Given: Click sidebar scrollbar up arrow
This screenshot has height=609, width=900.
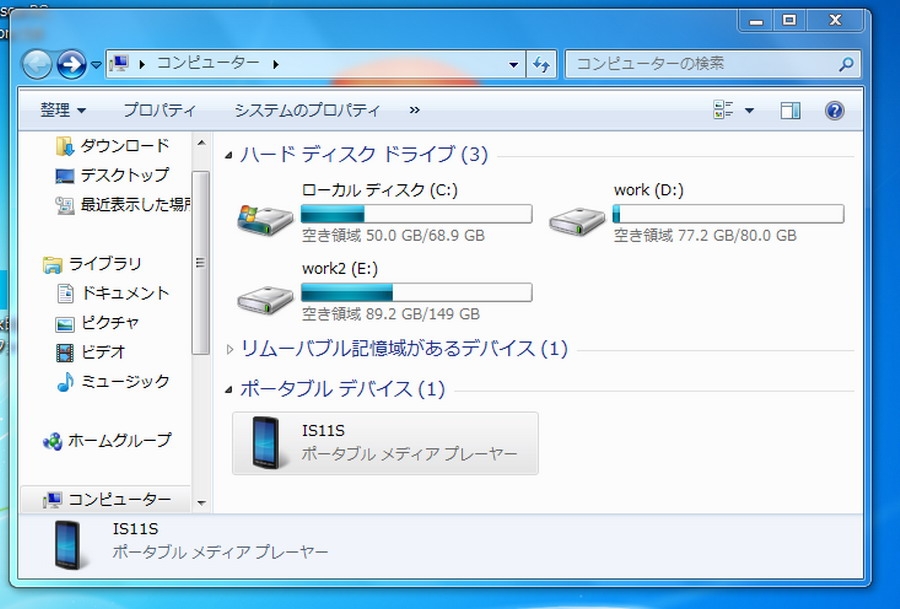Looking at the screenshot, I should (201, 142).
